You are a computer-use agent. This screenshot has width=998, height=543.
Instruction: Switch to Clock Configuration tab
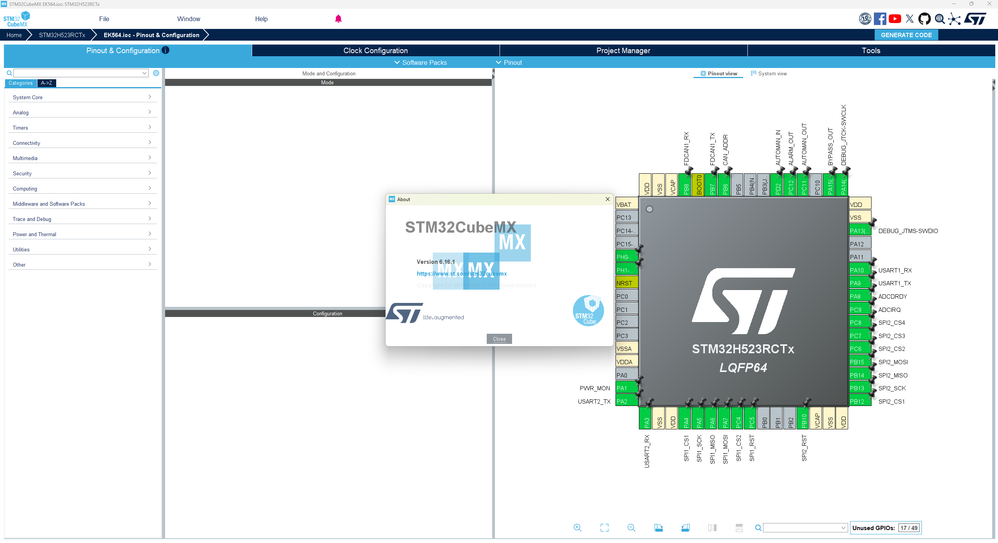[x=376, y=50]
